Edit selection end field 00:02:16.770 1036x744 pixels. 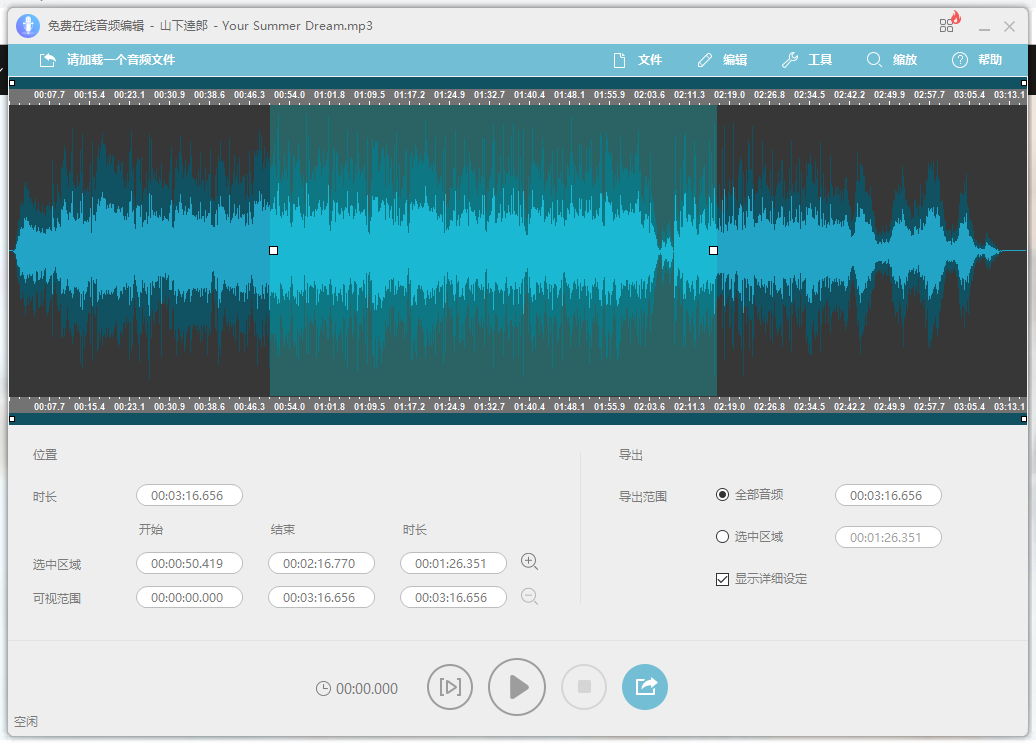tap(321, 564)
